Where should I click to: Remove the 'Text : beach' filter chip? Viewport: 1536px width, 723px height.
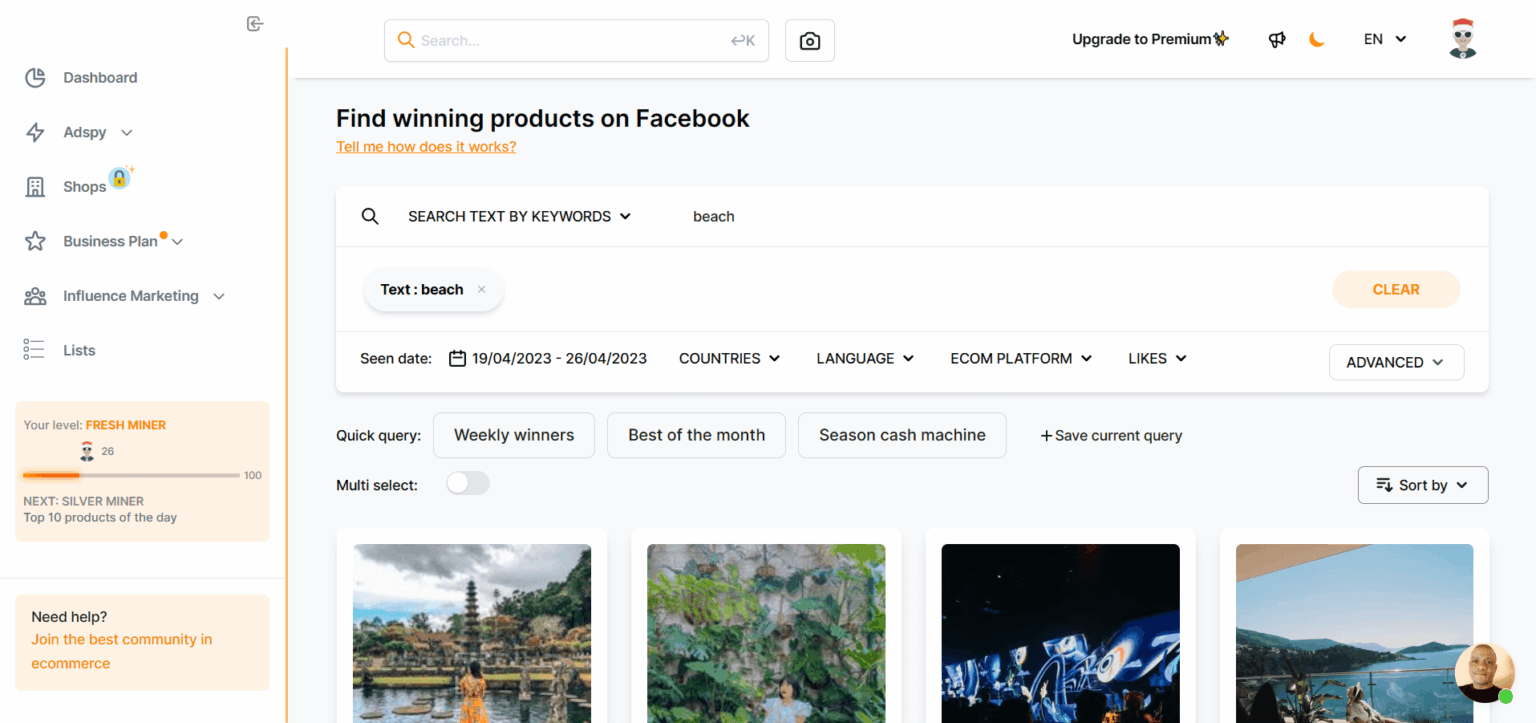[481, 290]
